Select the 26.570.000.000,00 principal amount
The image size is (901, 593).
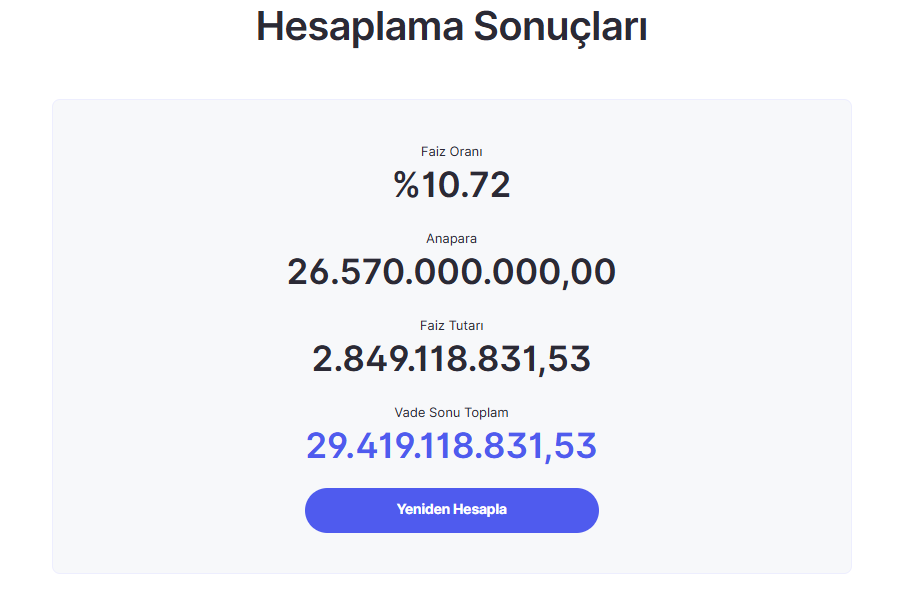click(x=451, y=272)
